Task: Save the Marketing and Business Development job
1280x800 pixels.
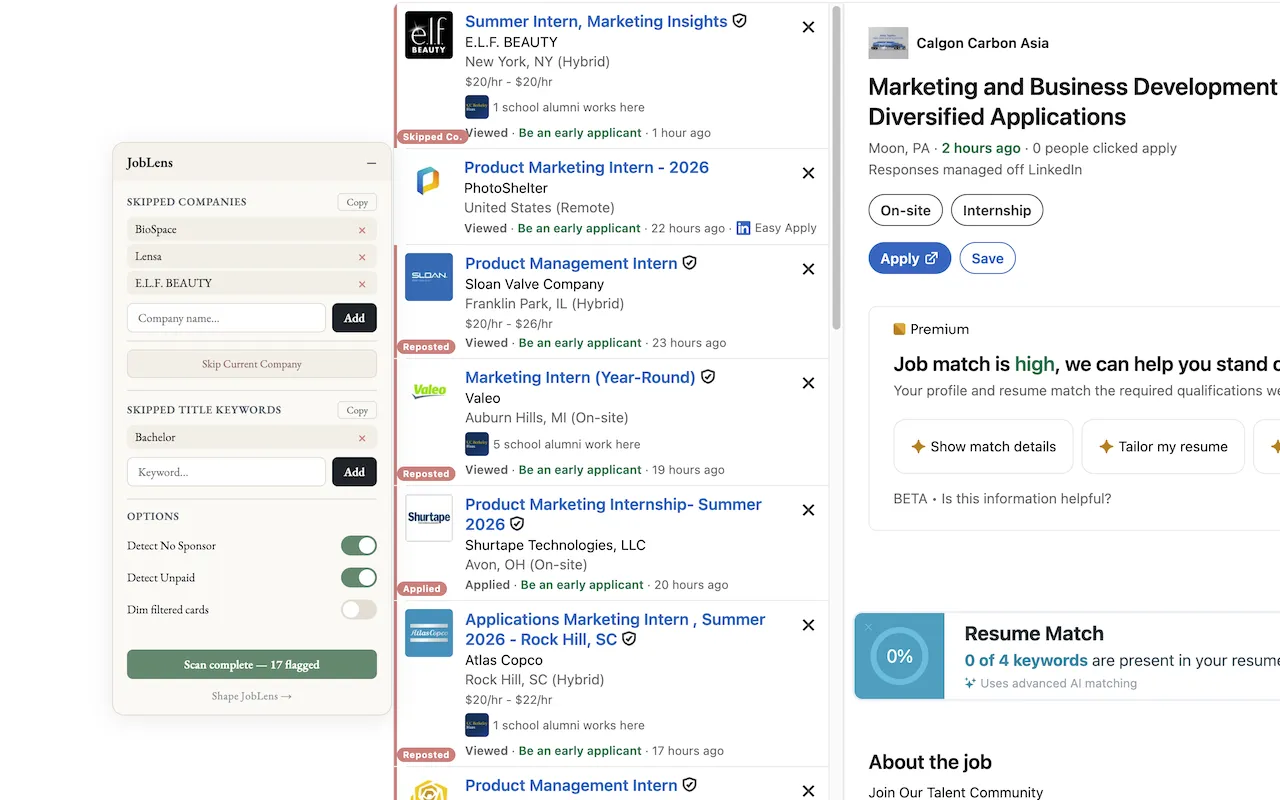Action: pyautogui.click(x=987, y=257)
